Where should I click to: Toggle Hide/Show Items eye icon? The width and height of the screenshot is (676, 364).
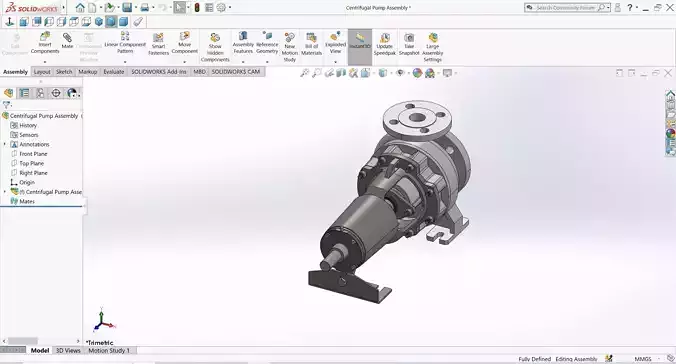(400, 73)
